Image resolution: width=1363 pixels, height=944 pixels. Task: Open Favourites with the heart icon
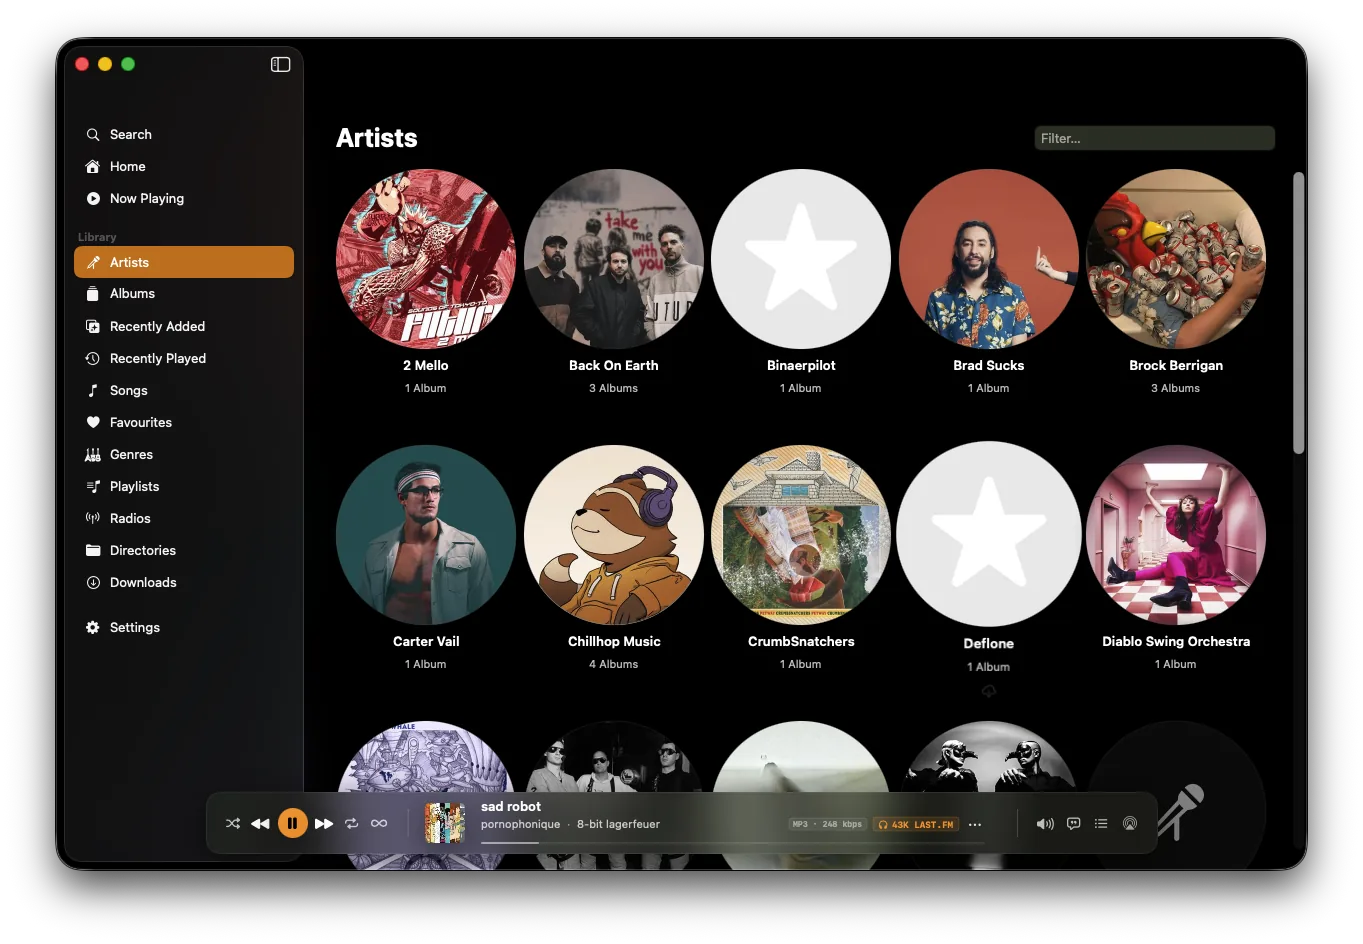click(x=184, y=422)
